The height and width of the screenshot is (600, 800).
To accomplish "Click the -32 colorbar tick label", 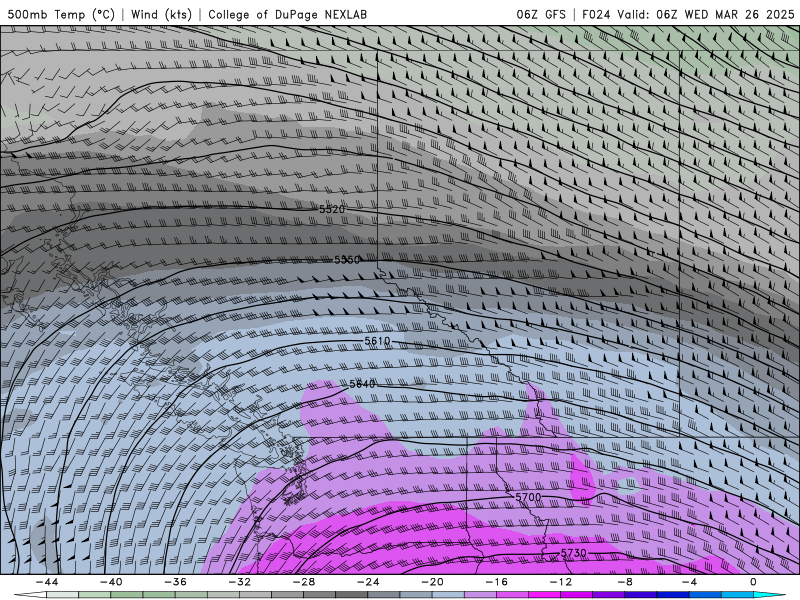I will click(x=240, y=582).
